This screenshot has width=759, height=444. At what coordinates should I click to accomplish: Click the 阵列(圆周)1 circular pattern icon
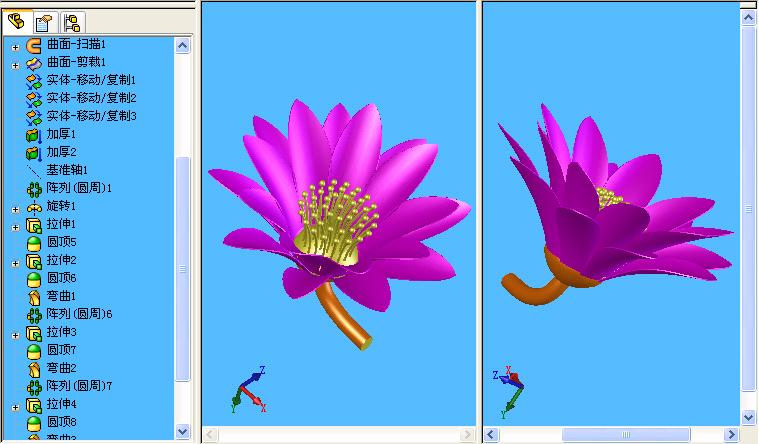34,189
